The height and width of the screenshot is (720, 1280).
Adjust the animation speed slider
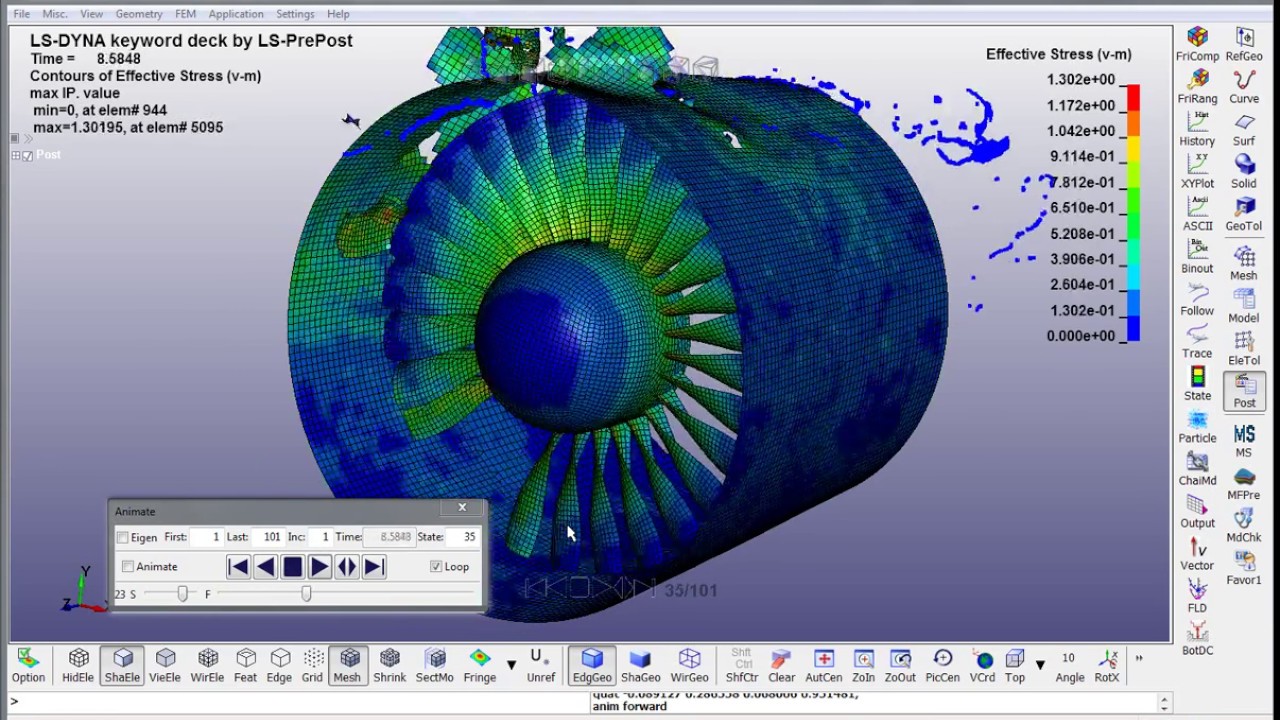tap(182, 594)
